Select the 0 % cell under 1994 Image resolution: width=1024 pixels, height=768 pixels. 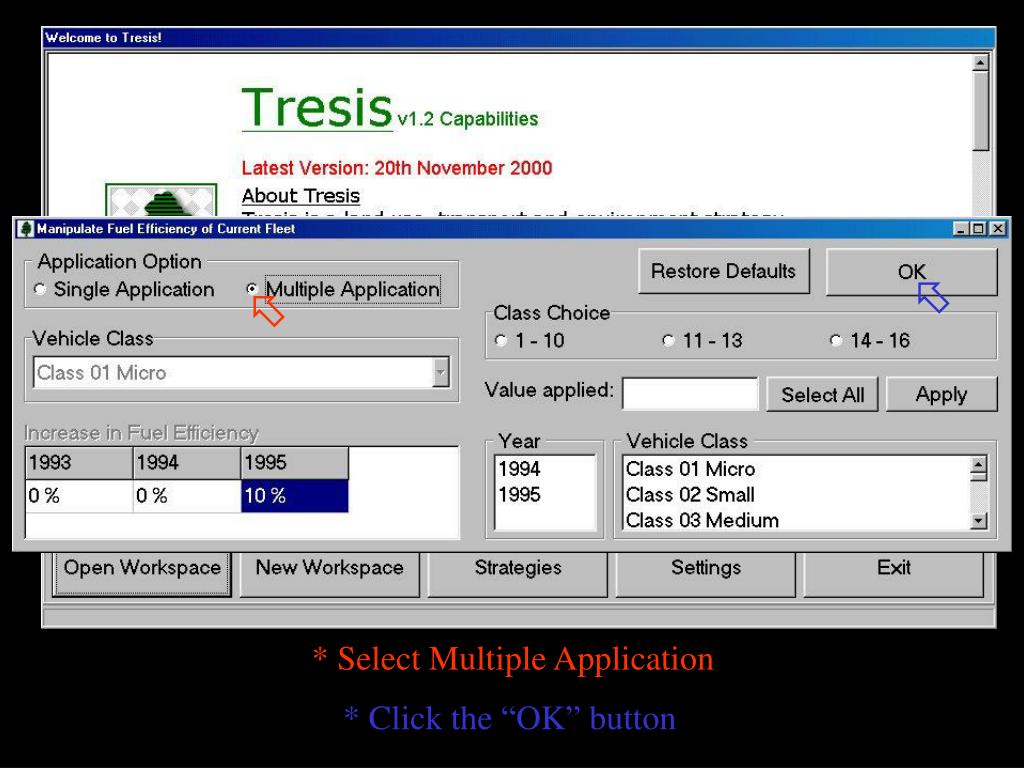pyautogui.click(x=187, y=496)
